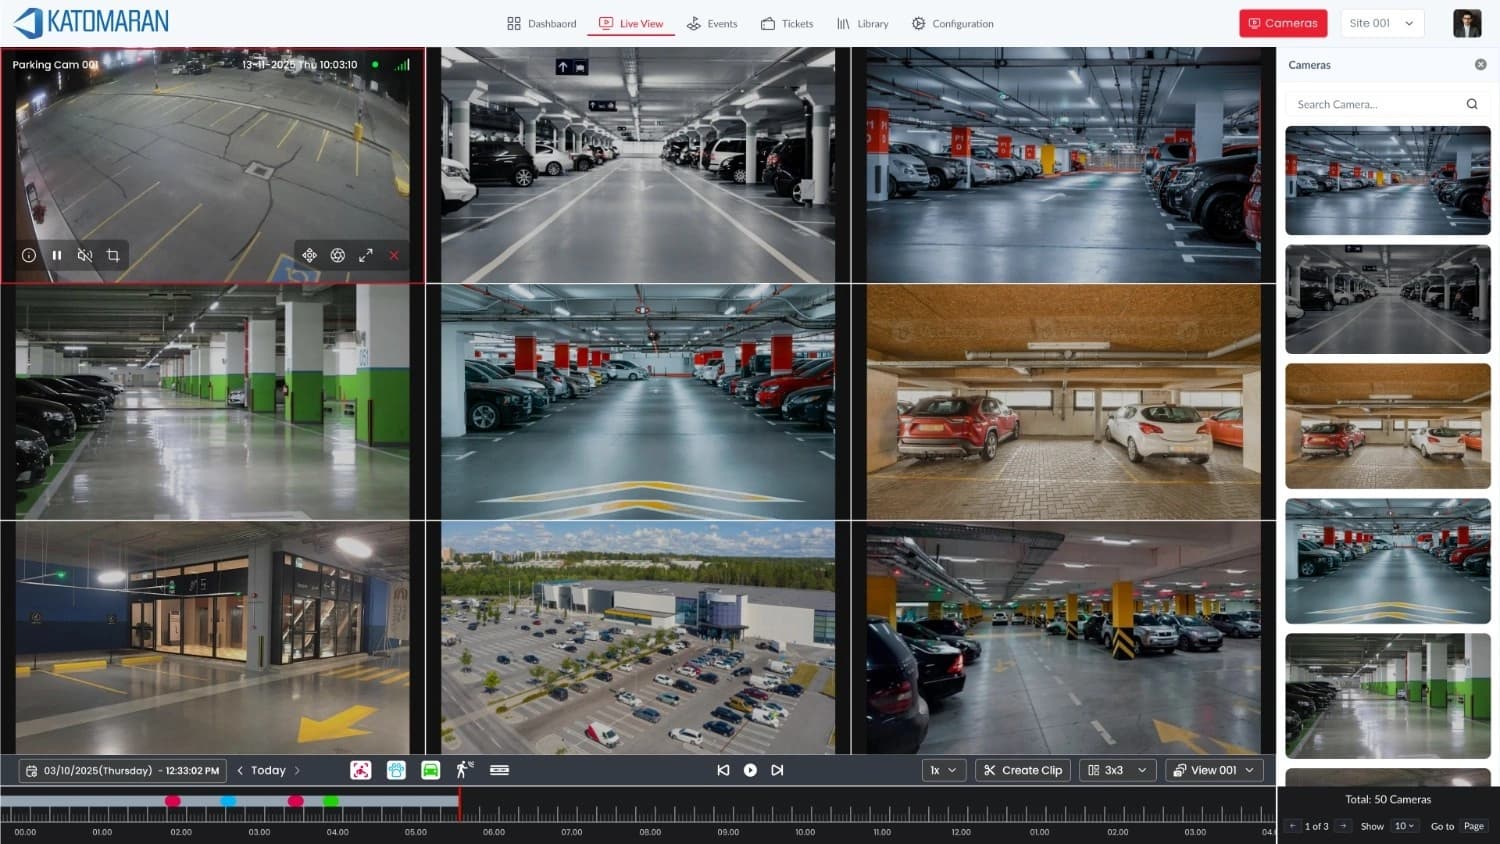Pause the Parking Cam 001 live stream
The width and height of the screenshot is (1500, 844).
tap(57, 255)
